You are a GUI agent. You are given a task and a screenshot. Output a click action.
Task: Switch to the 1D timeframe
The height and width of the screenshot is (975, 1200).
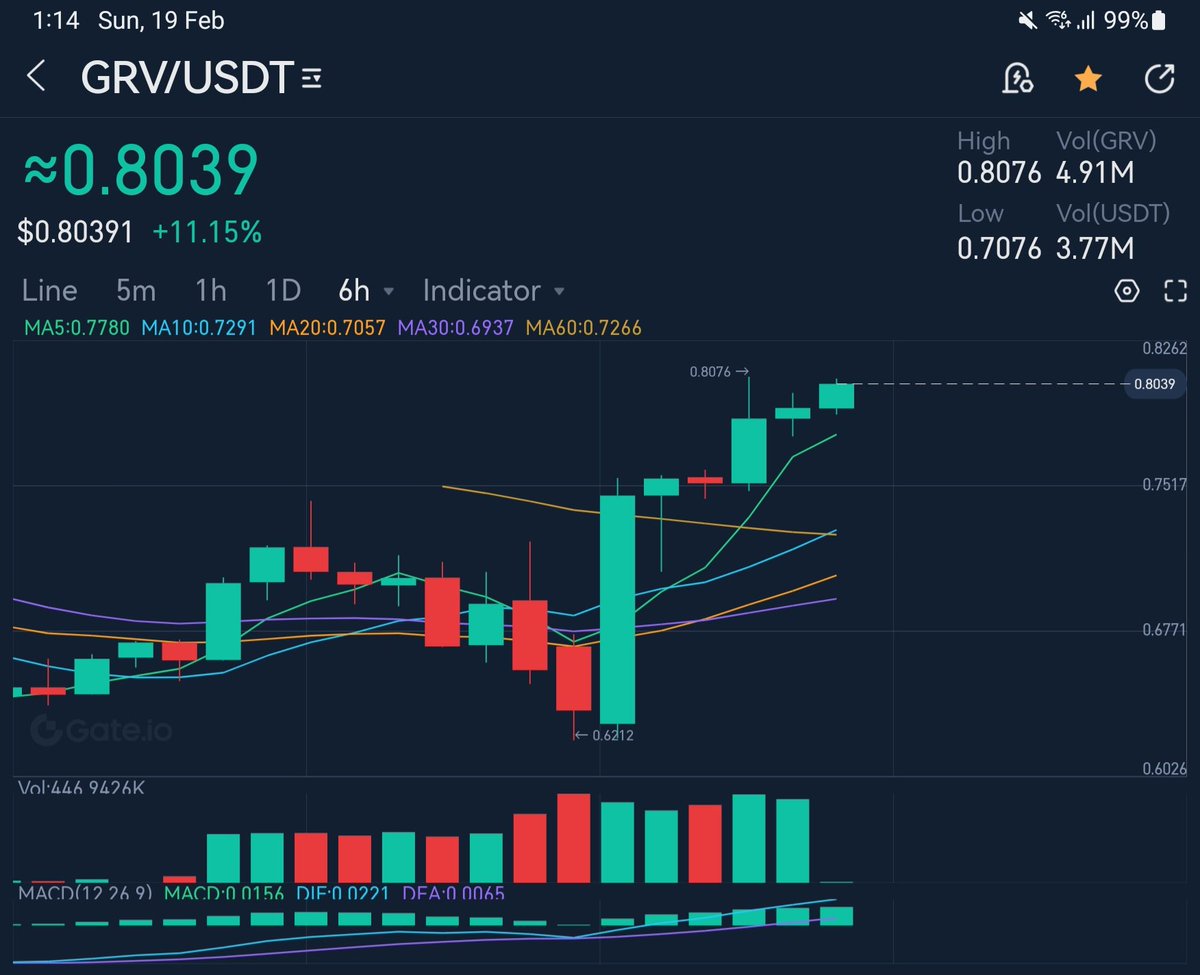[283, 290]
